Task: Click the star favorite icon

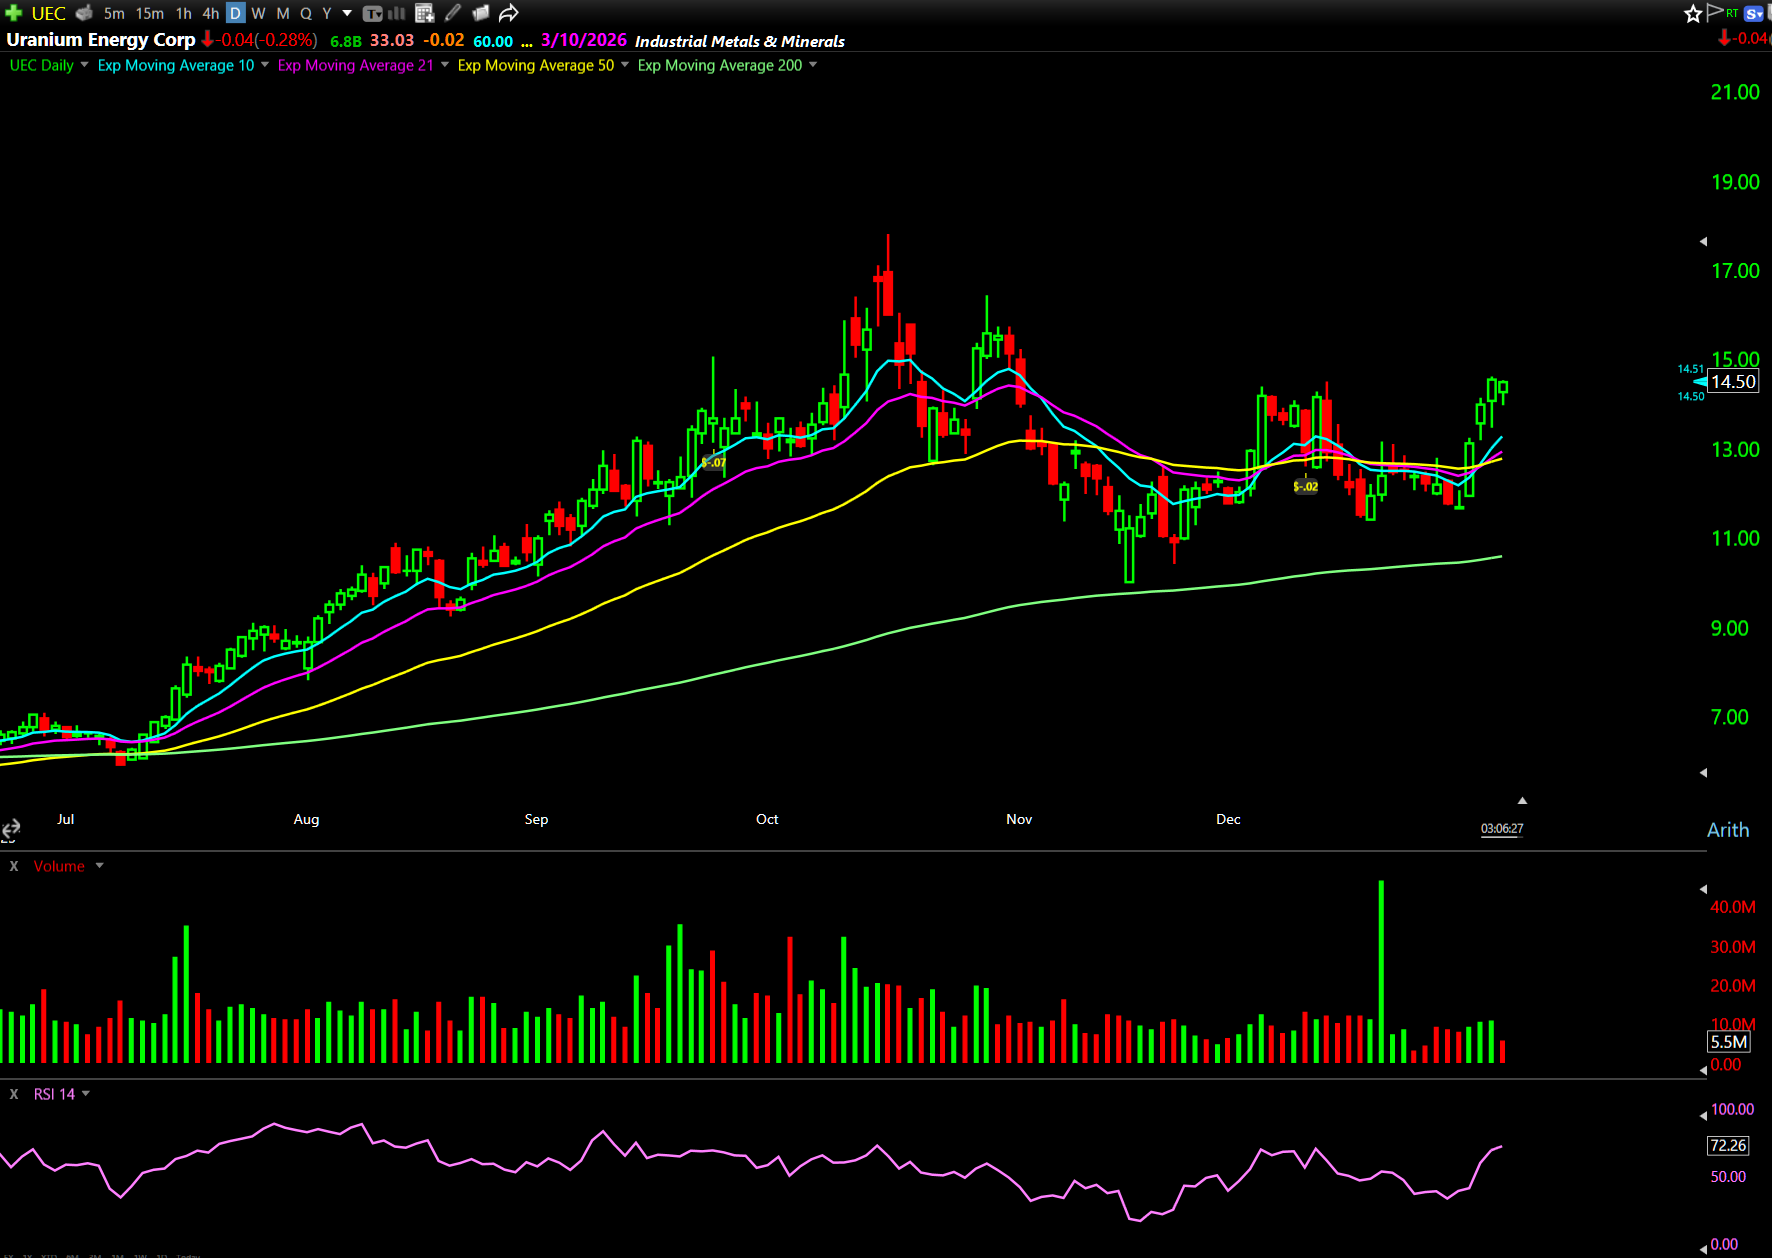Action: tap(1693, 13)
